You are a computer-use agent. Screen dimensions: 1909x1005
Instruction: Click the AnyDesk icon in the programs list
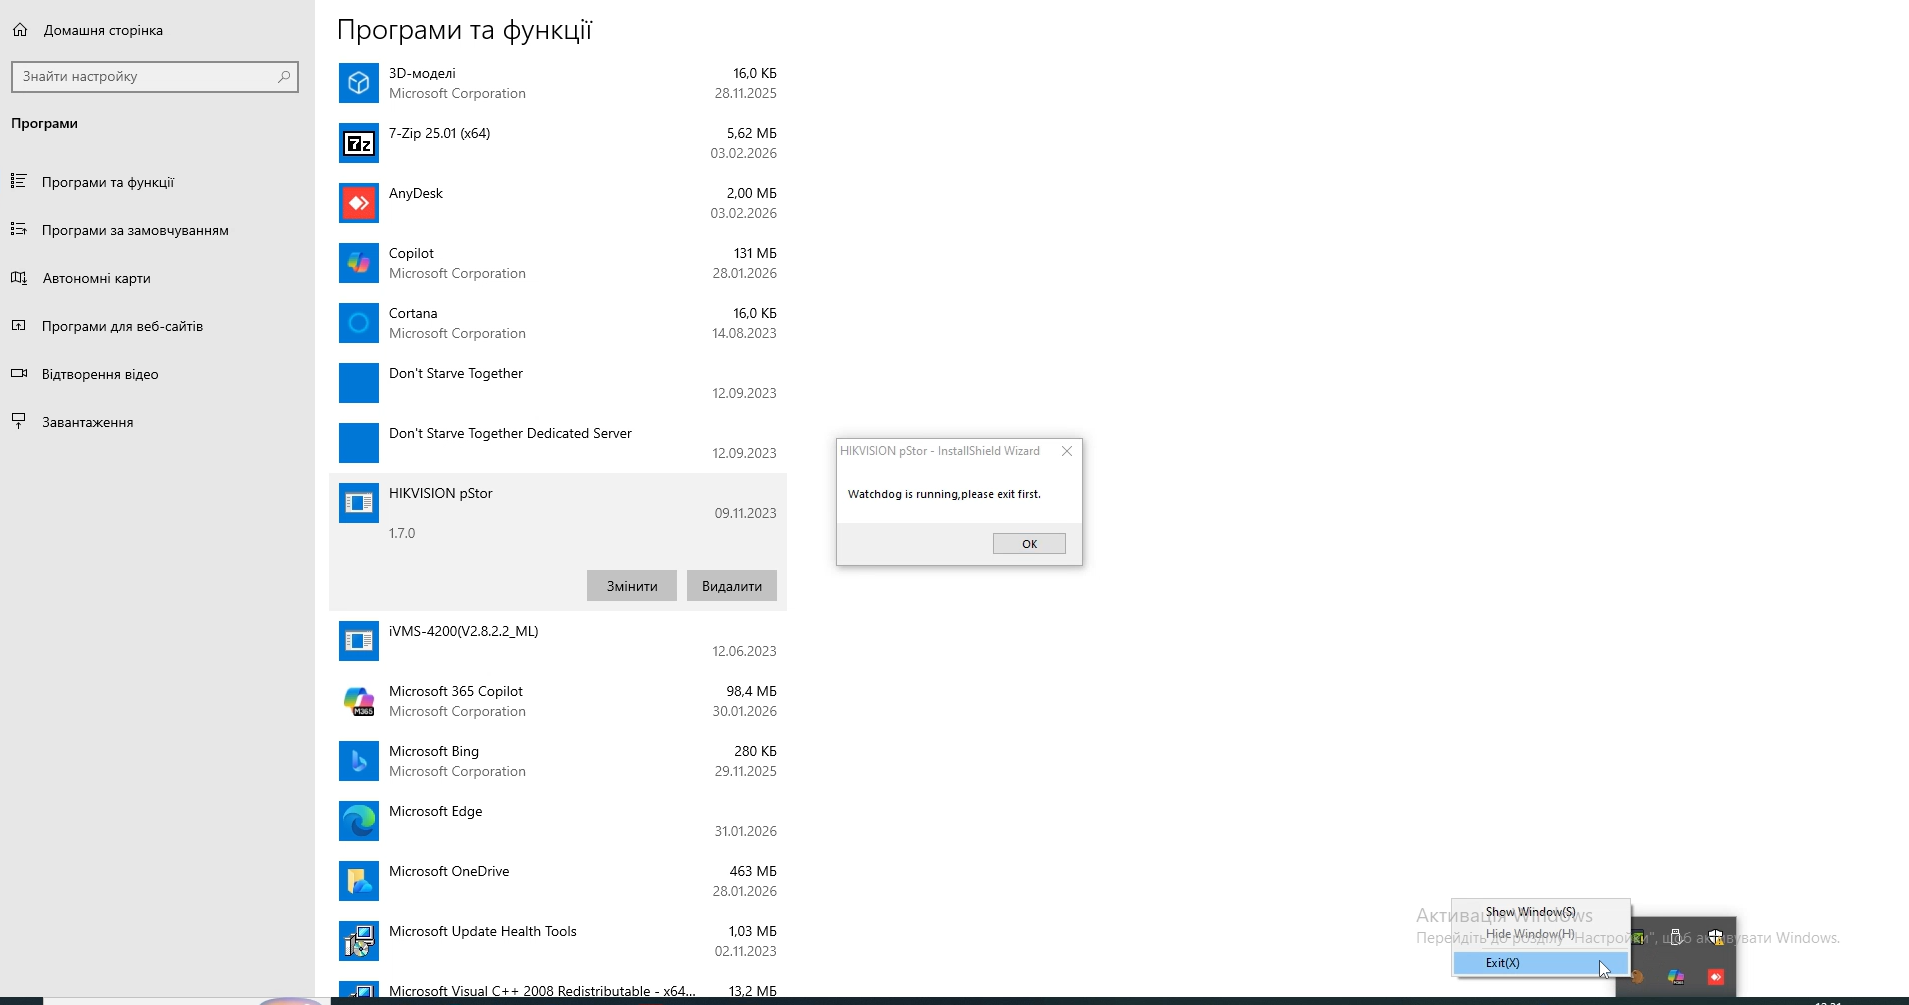click(358, 203)
